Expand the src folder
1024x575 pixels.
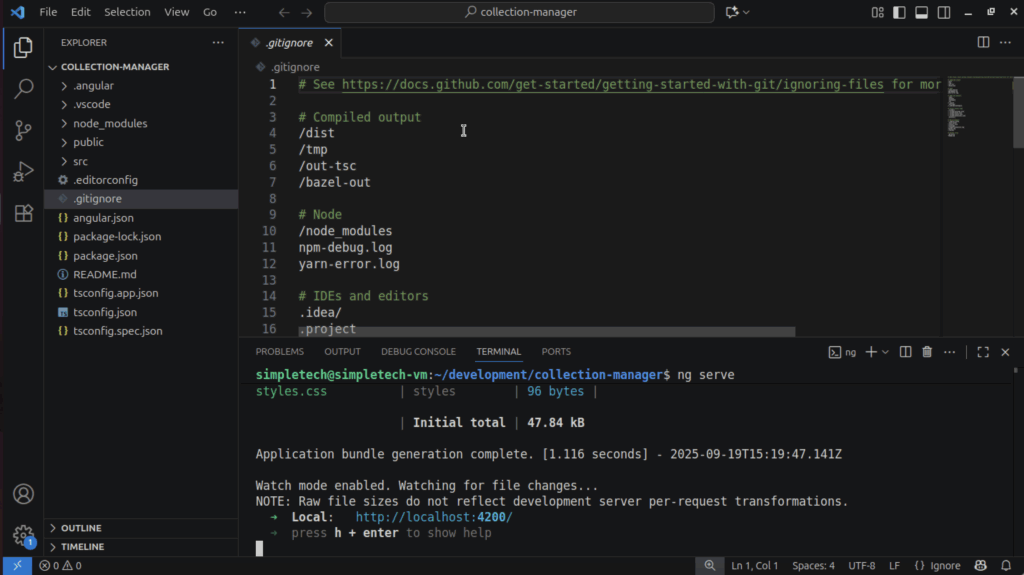pos(80,161)
